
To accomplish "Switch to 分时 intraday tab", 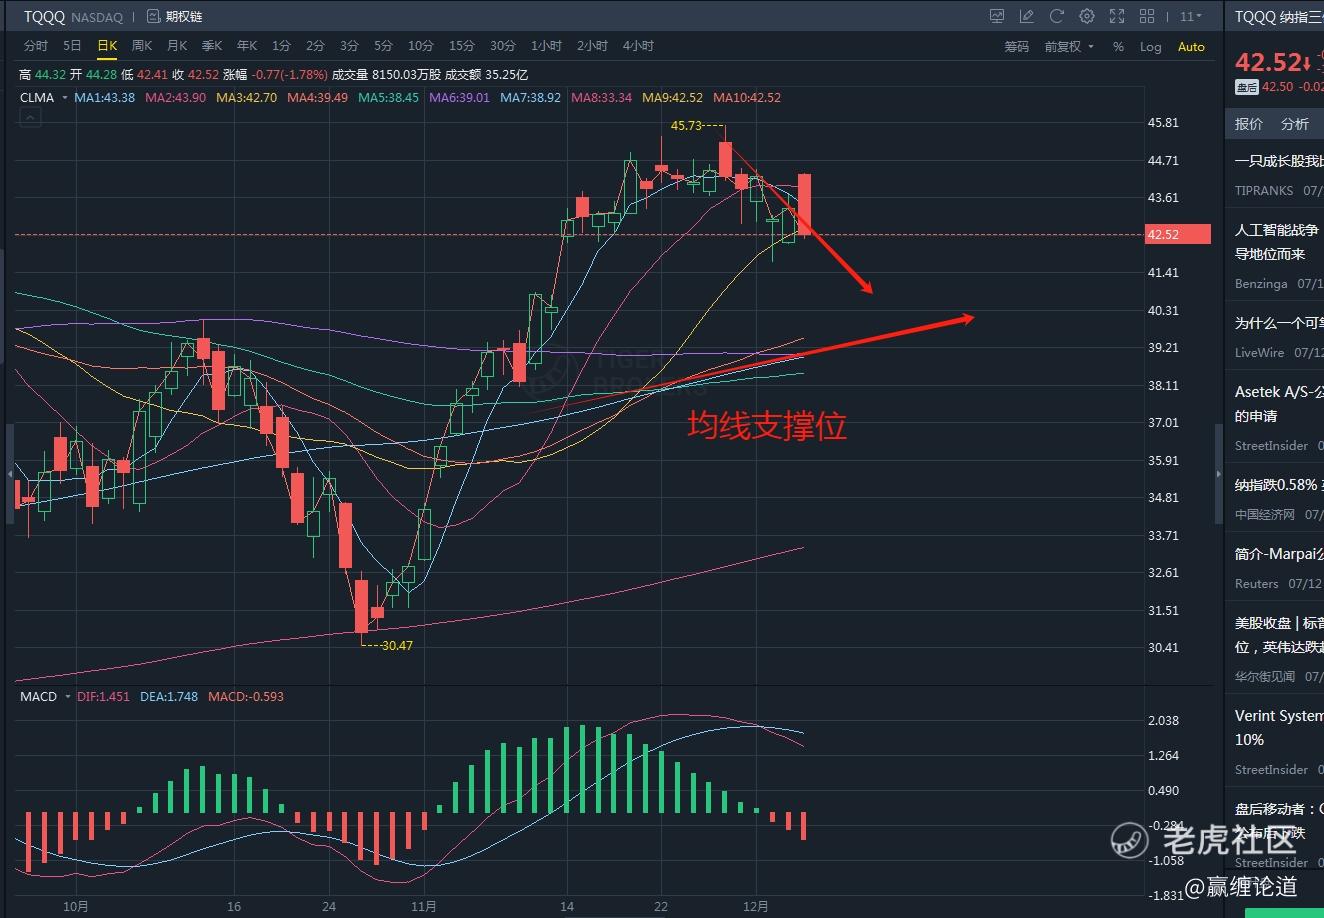I will (x=35, y=46).
